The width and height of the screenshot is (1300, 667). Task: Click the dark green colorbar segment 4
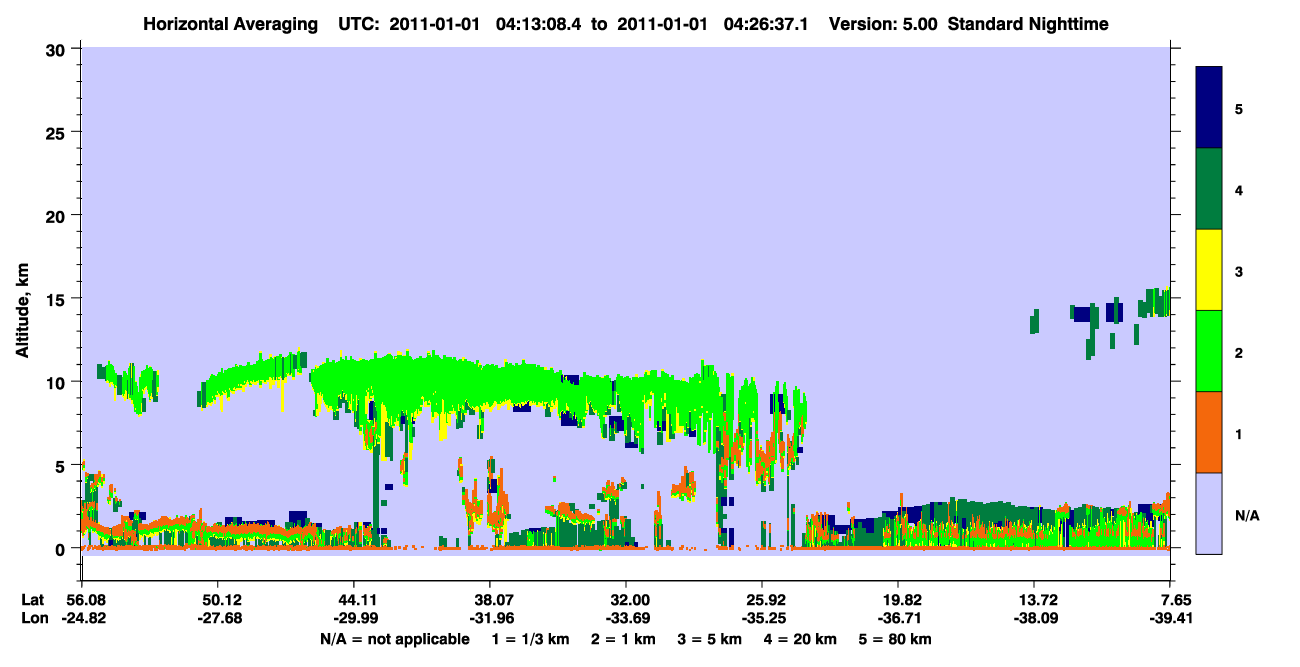(x=1209, y=189)
